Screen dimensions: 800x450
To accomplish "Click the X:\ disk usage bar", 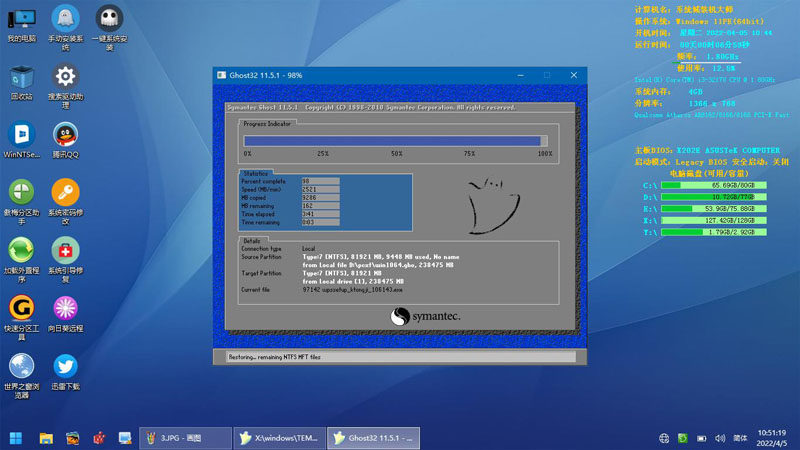I will coord(713,220).
